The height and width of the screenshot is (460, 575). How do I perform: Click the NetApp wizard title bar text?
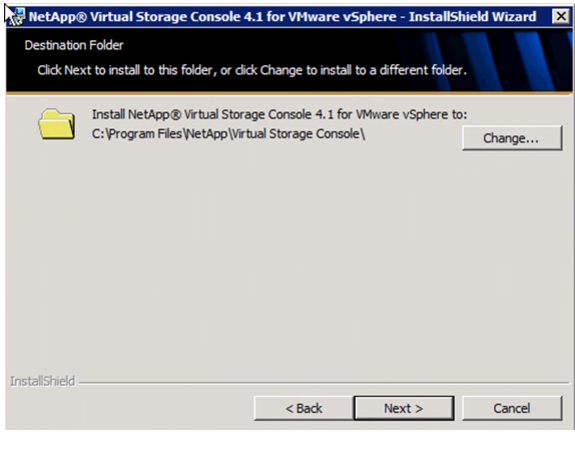(282, 17)
